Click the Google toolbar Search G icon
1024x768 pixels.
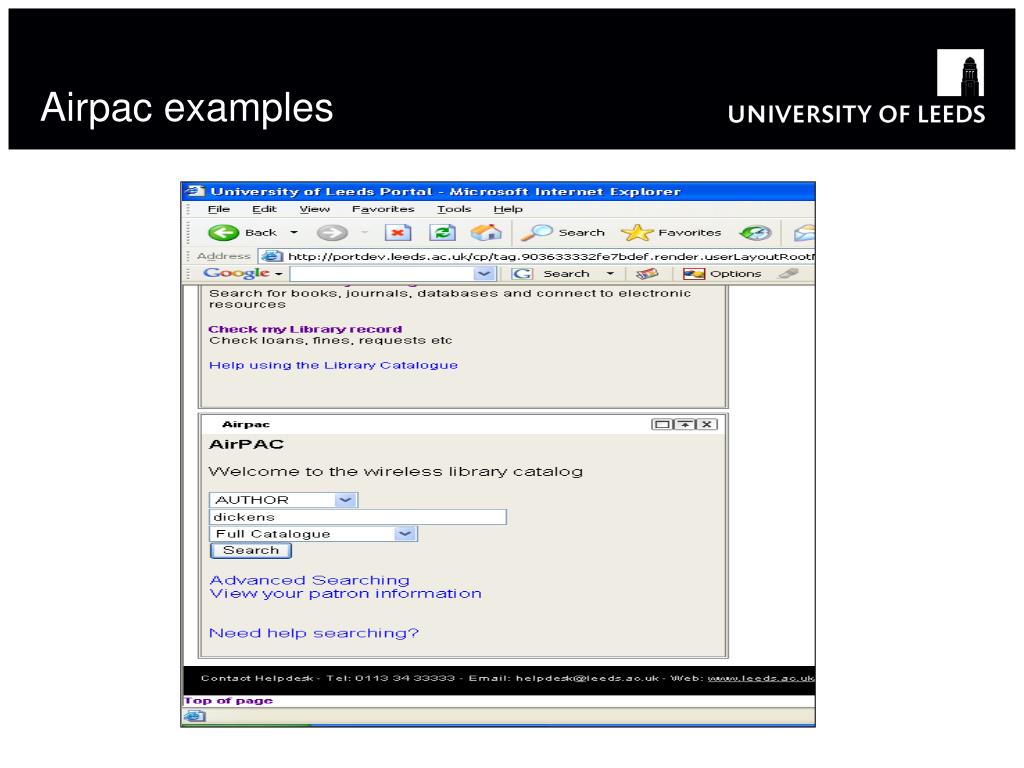pyautogui.click(x=522, y=274)
